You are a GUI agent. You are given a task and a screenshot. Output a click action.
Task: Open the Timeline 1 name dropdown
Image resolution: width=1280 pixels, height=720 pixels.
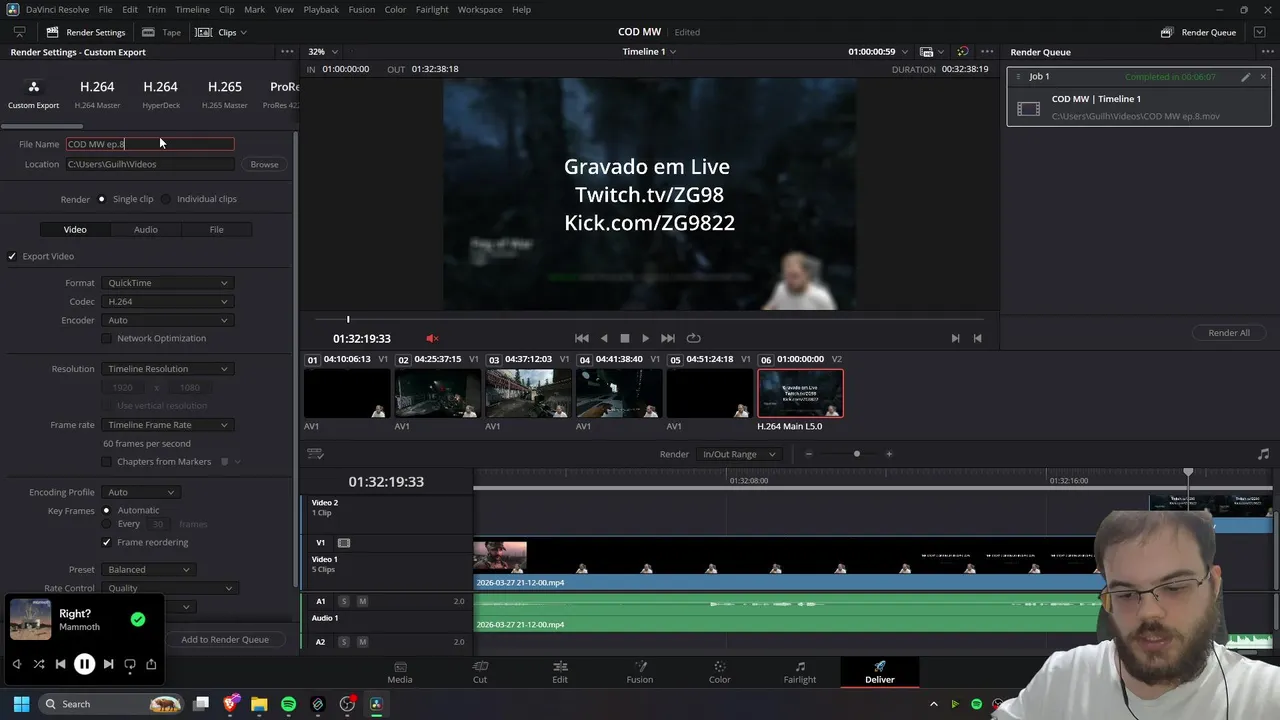tap(649, 52)
